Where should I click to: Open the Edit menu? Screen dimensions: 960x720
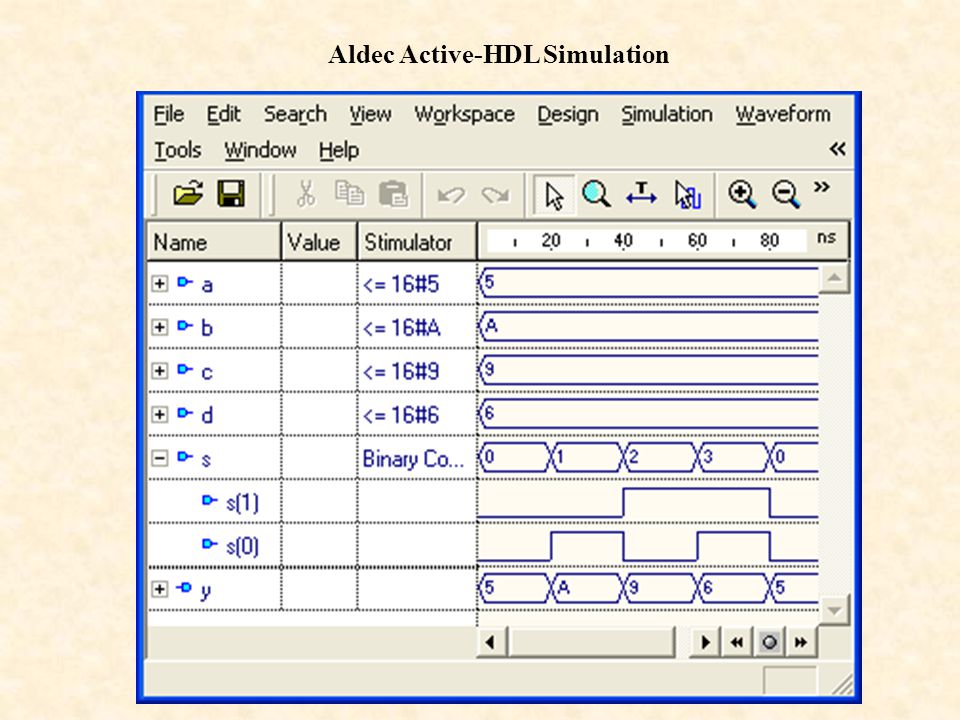(x=223, y=114)
